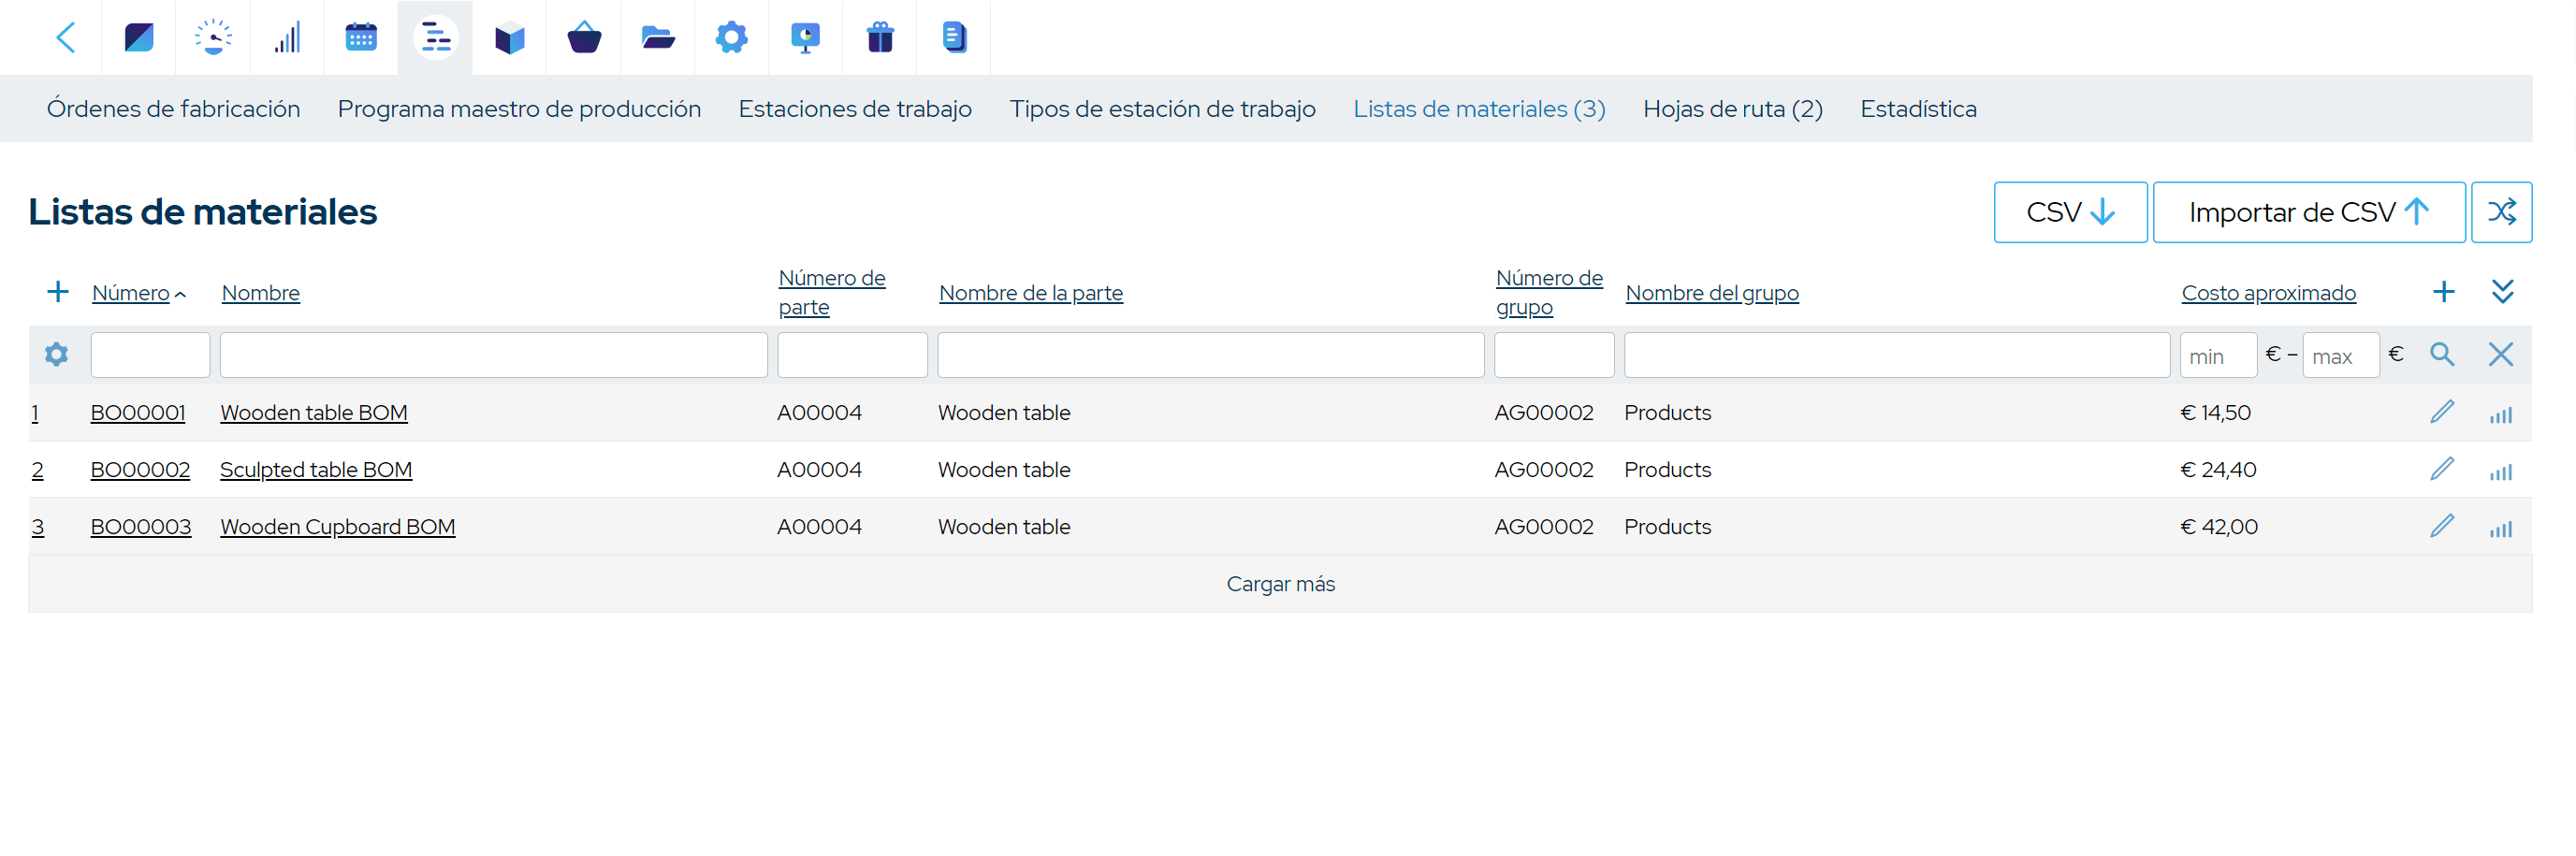This screenshot has width=2576, height=856.
Task: Open the procurement basket icon
Action: click(x=583, y=38)
